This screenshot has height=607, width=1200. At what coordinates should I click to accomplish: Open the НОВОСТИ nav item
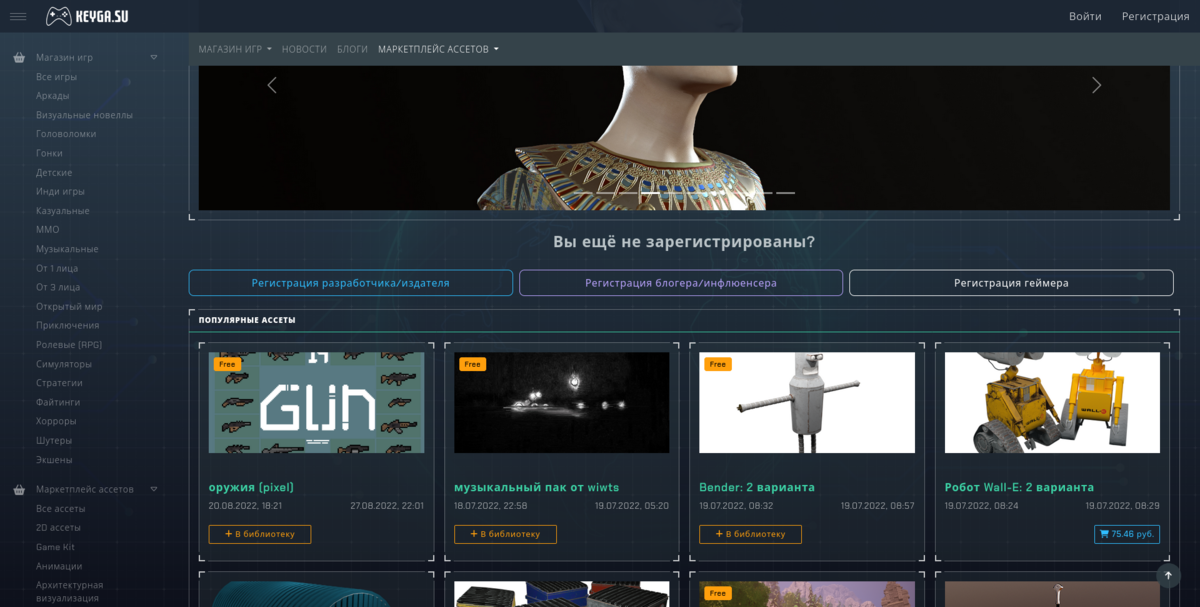tap(304, 49)
